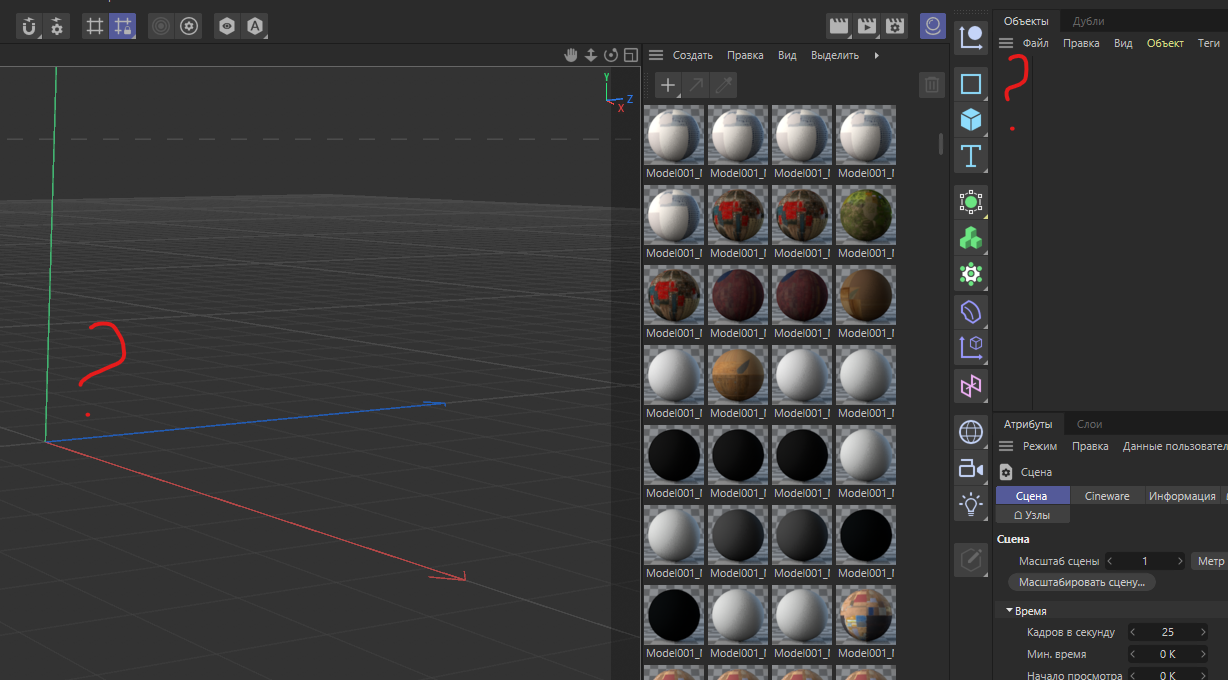Viewport: 1228px width, 680px height.
Task: Open the green effector gear icon
Action: pyautogui.click(x=971, y=274)
